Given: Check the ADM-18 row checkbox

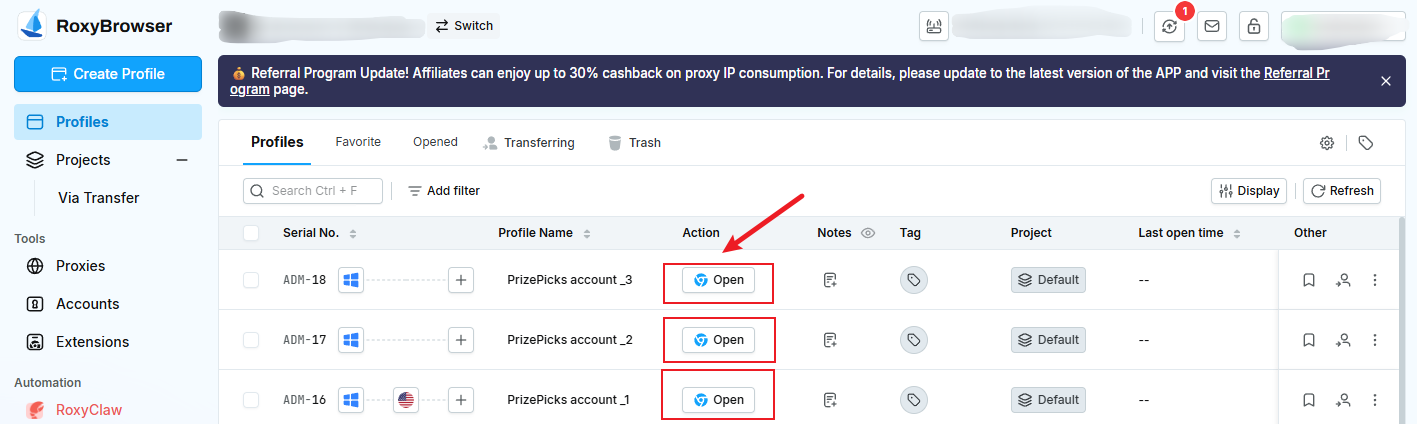Looking at the screenshot, I should pyautogui.click(x=251, y=280).
